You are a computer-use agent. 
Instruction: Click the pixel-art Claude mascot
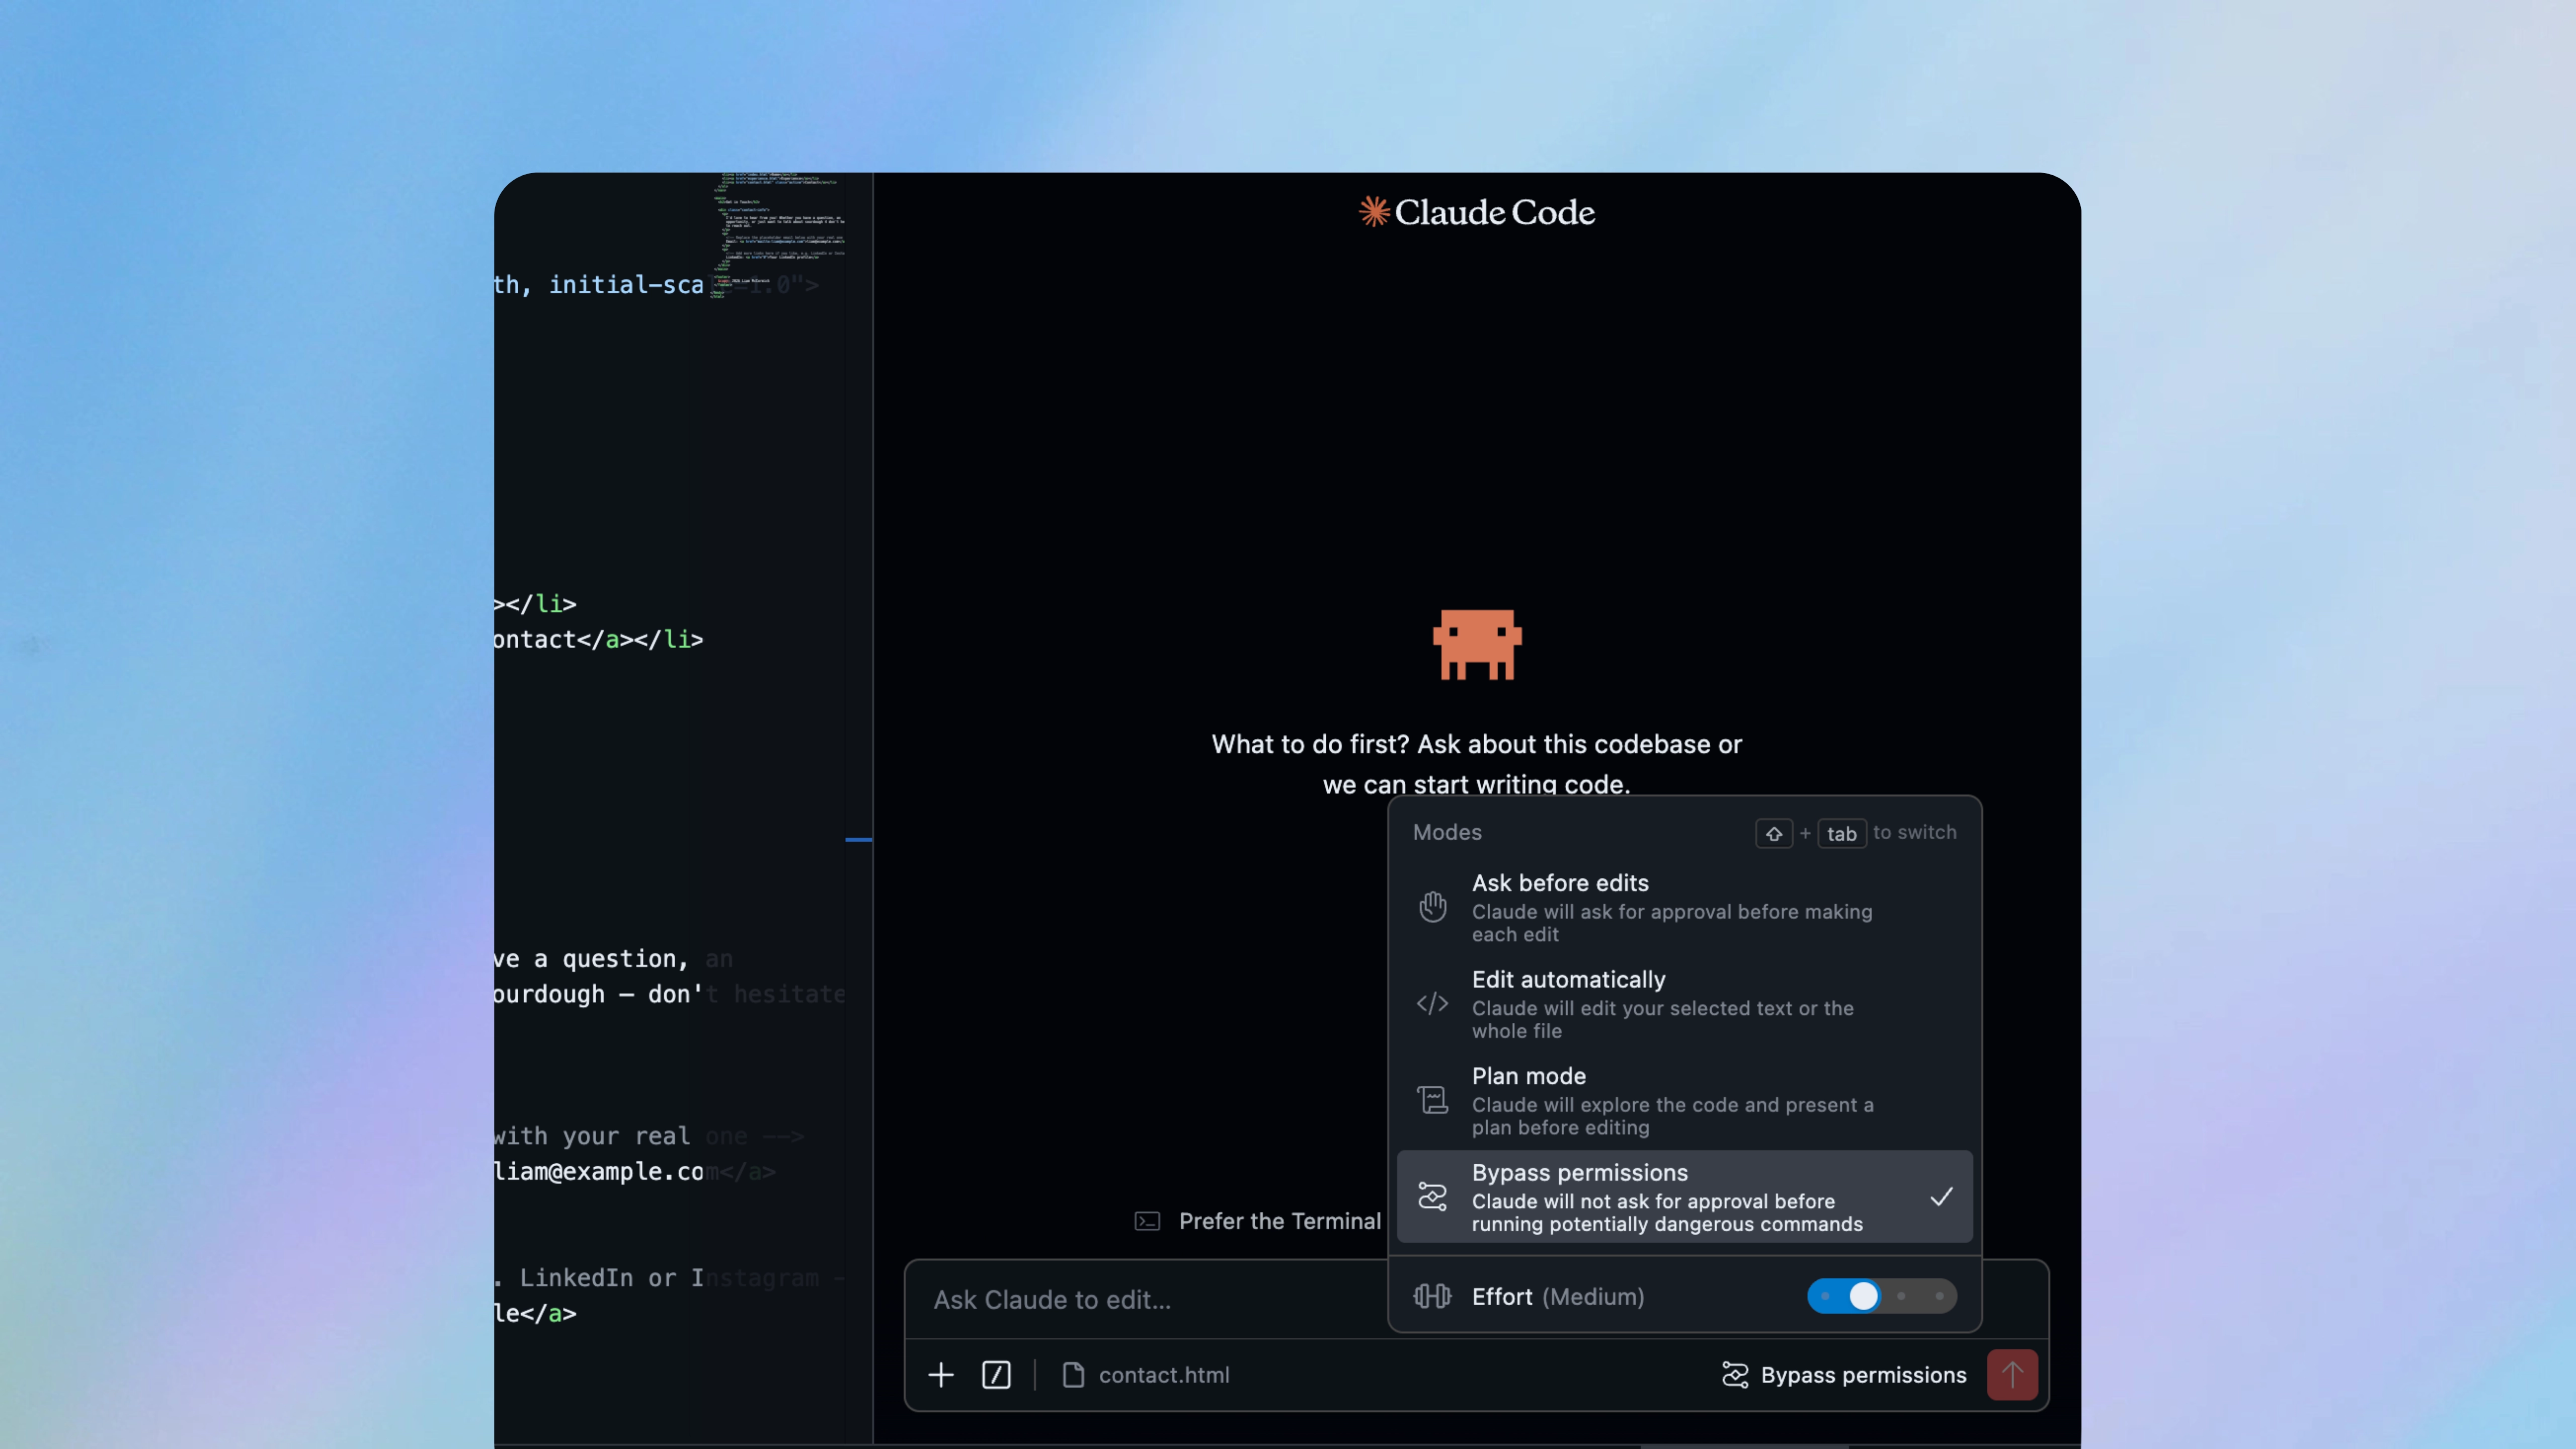(1477, 645)
